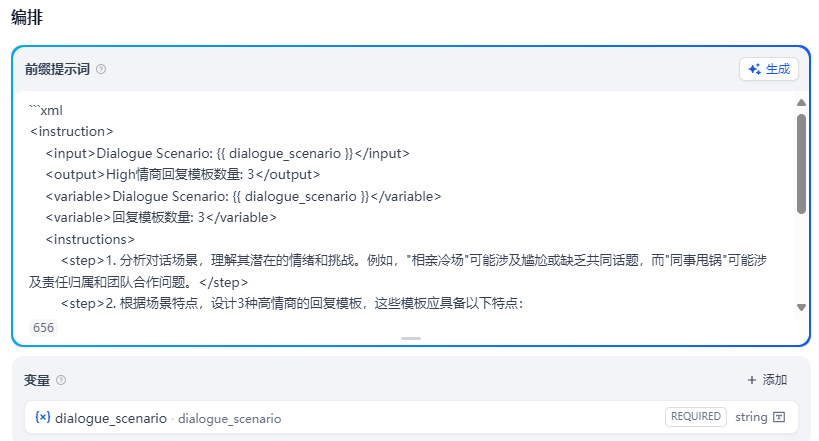Screen dimensions: 819x441
Task: Click the <output>High情商回复模板数量 line
Action: (183, 175)
